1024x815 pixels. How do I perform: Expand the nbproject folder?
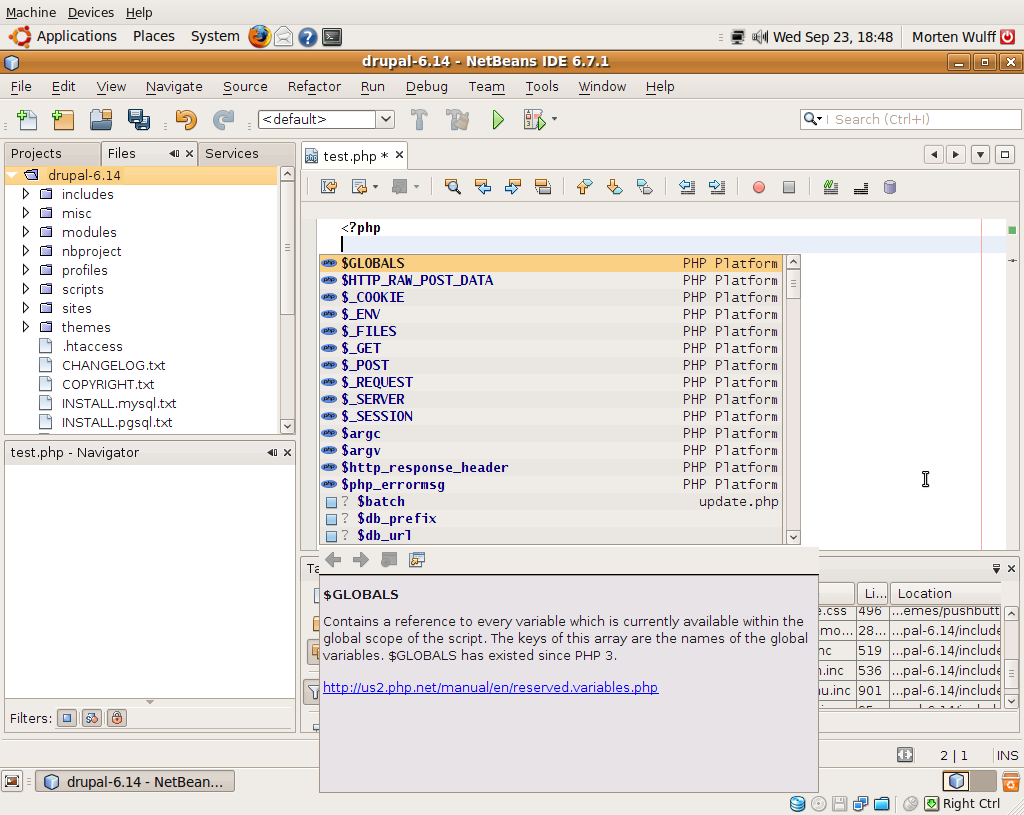click(25, 251)
